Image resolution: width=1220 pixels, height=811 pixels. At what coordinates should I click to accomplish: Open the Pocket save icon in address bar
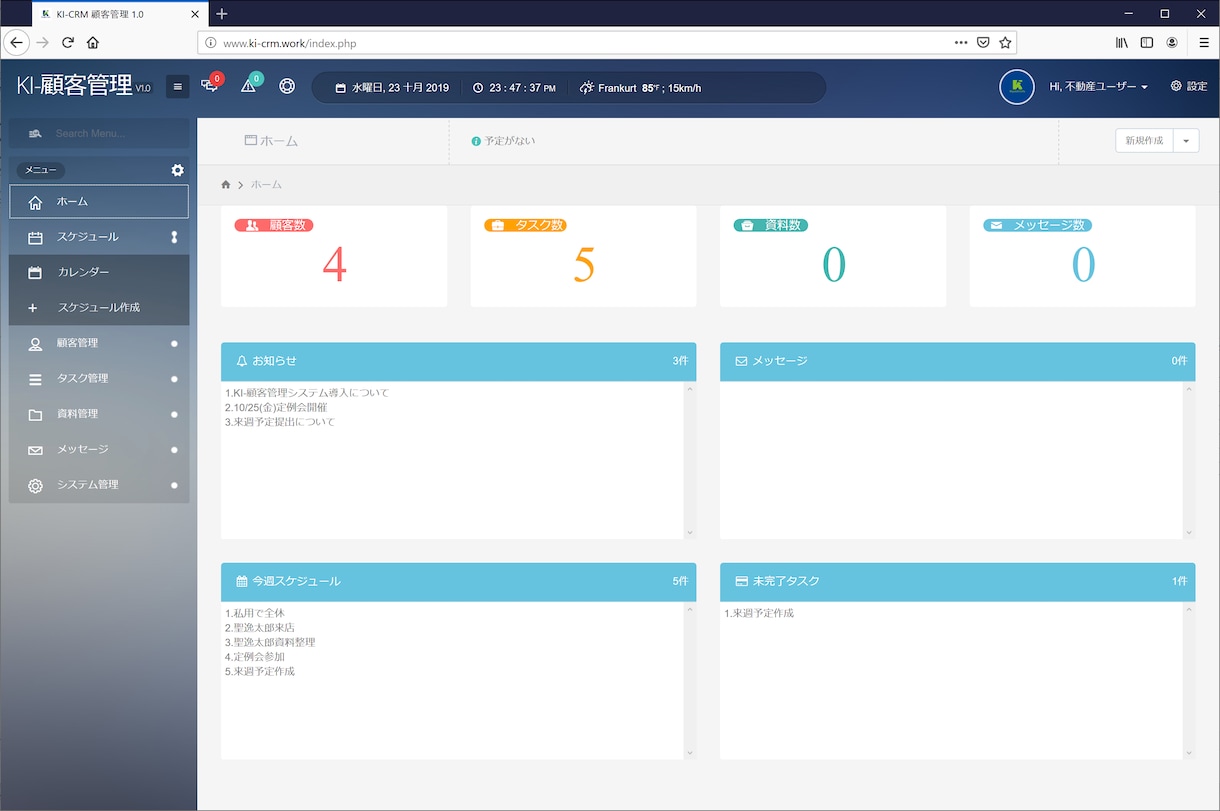pyautogui.click(x=983, y=43)
